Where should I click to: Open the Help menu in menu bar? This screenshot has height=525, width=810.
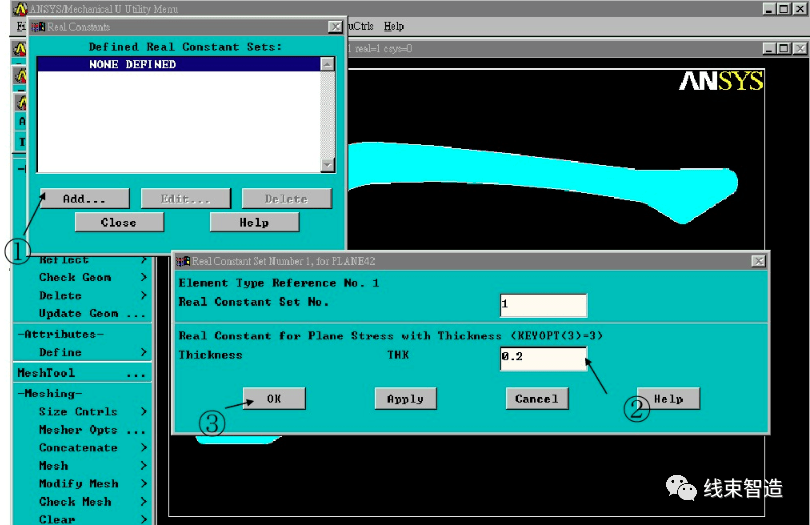[394, 26]
